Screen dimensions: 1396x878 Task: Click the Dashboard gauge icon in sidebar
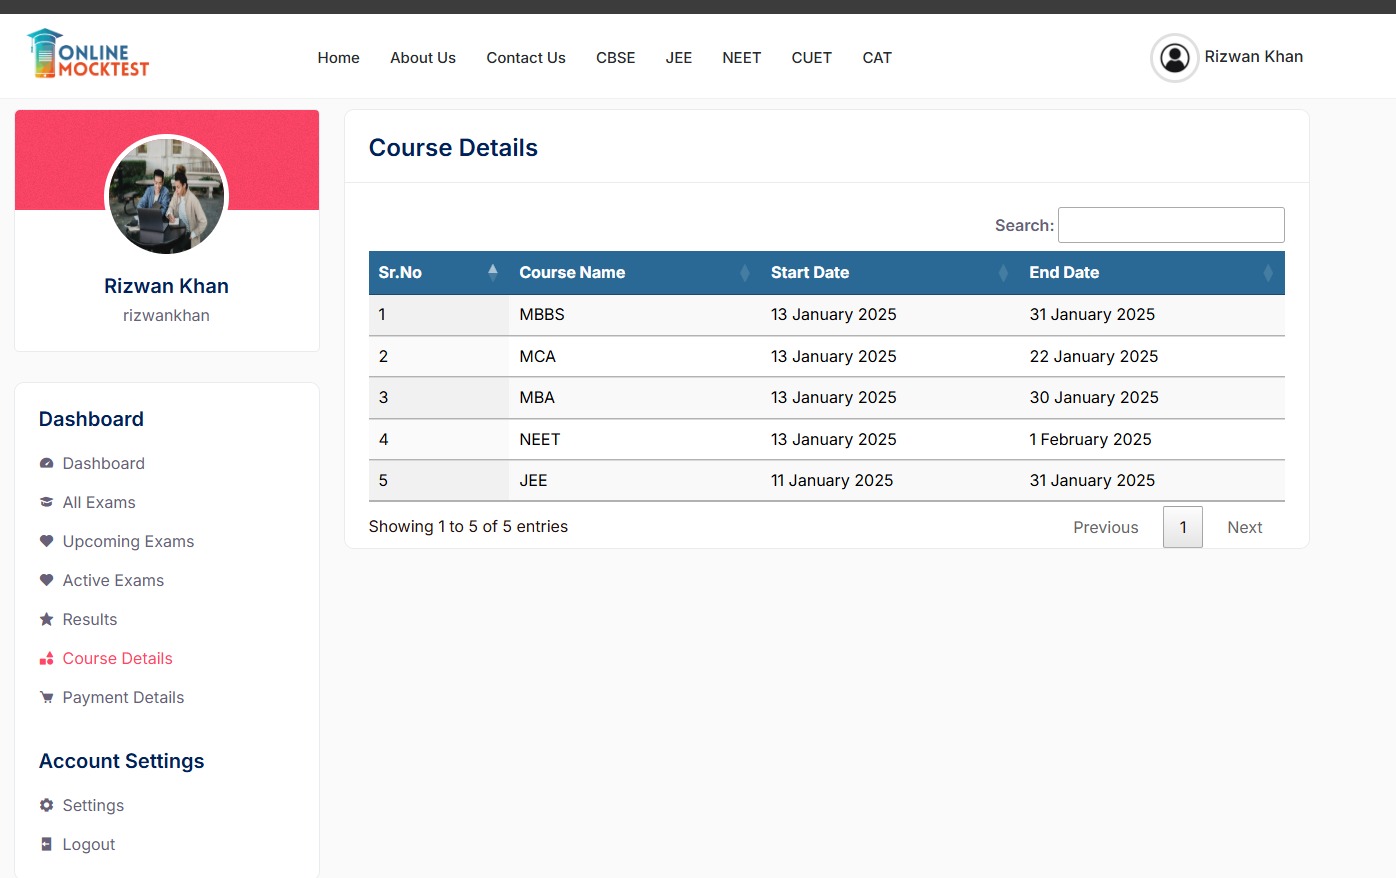[46, 463]
